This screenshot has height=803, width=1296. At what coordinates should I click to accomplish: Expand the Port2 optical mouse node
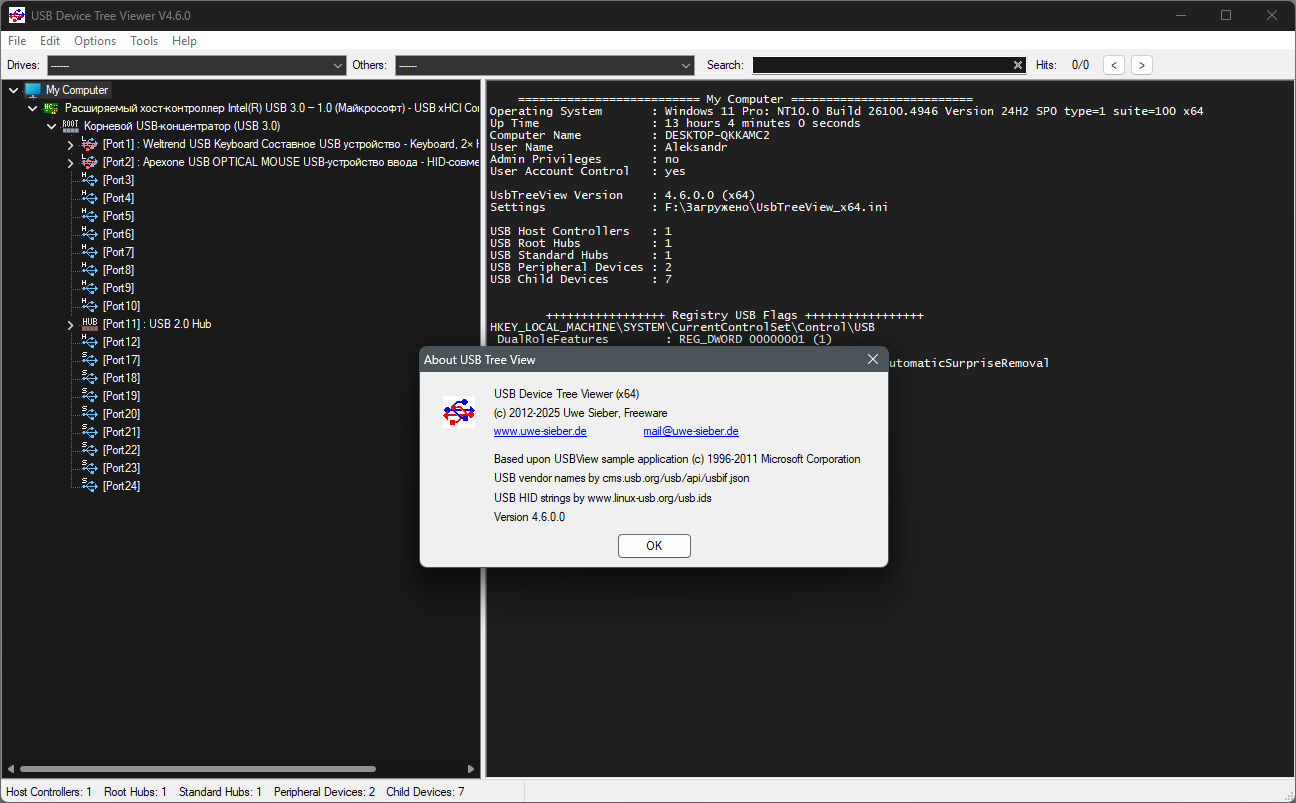[x=71, y=162]
